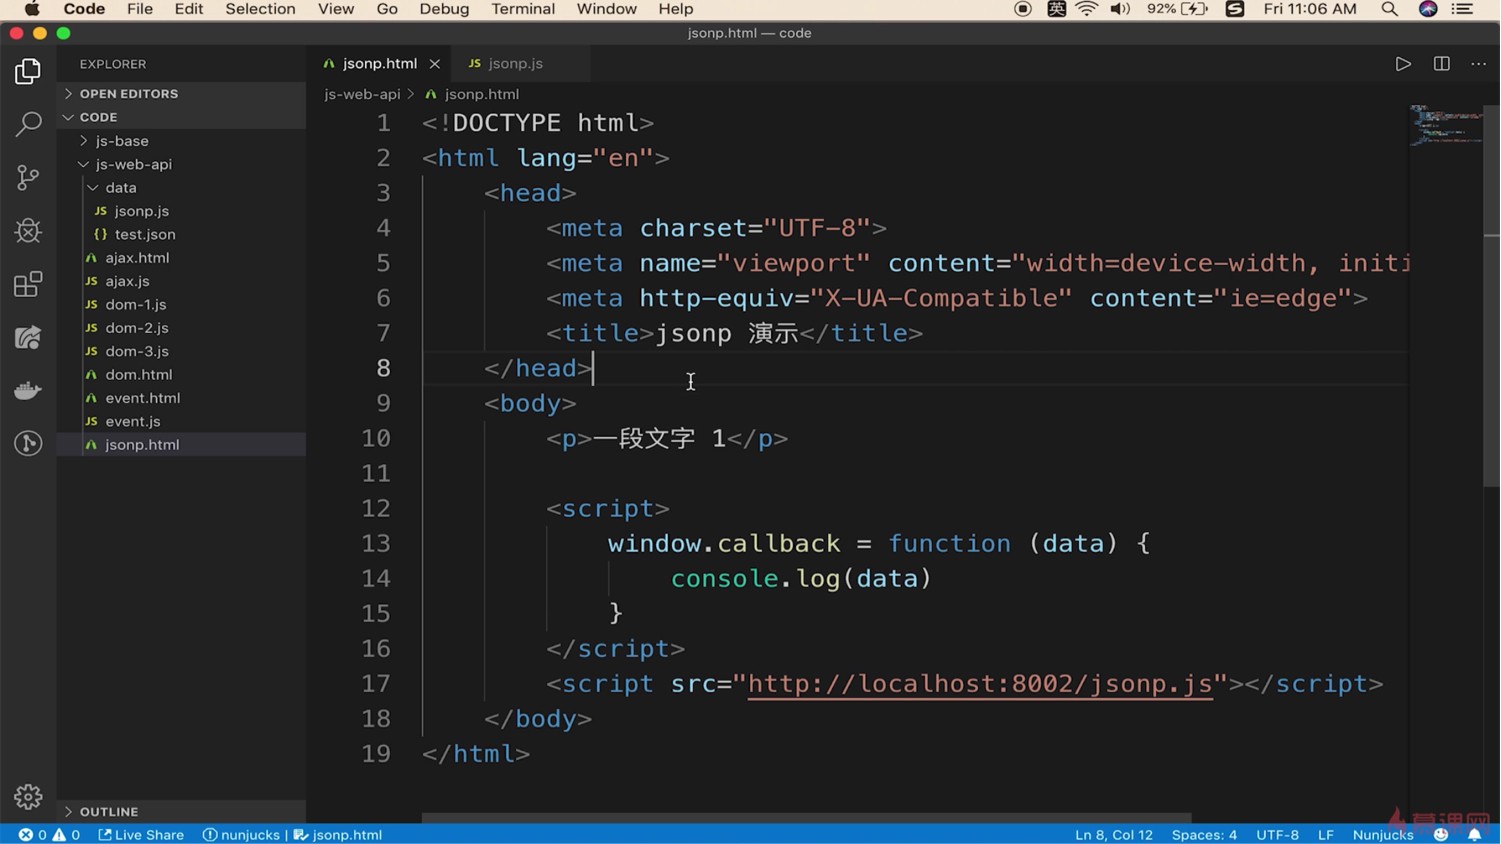Open the Sogou input icon in menu bar
The height and width of the screenshot is (844, 1501).
[1235, 9]
